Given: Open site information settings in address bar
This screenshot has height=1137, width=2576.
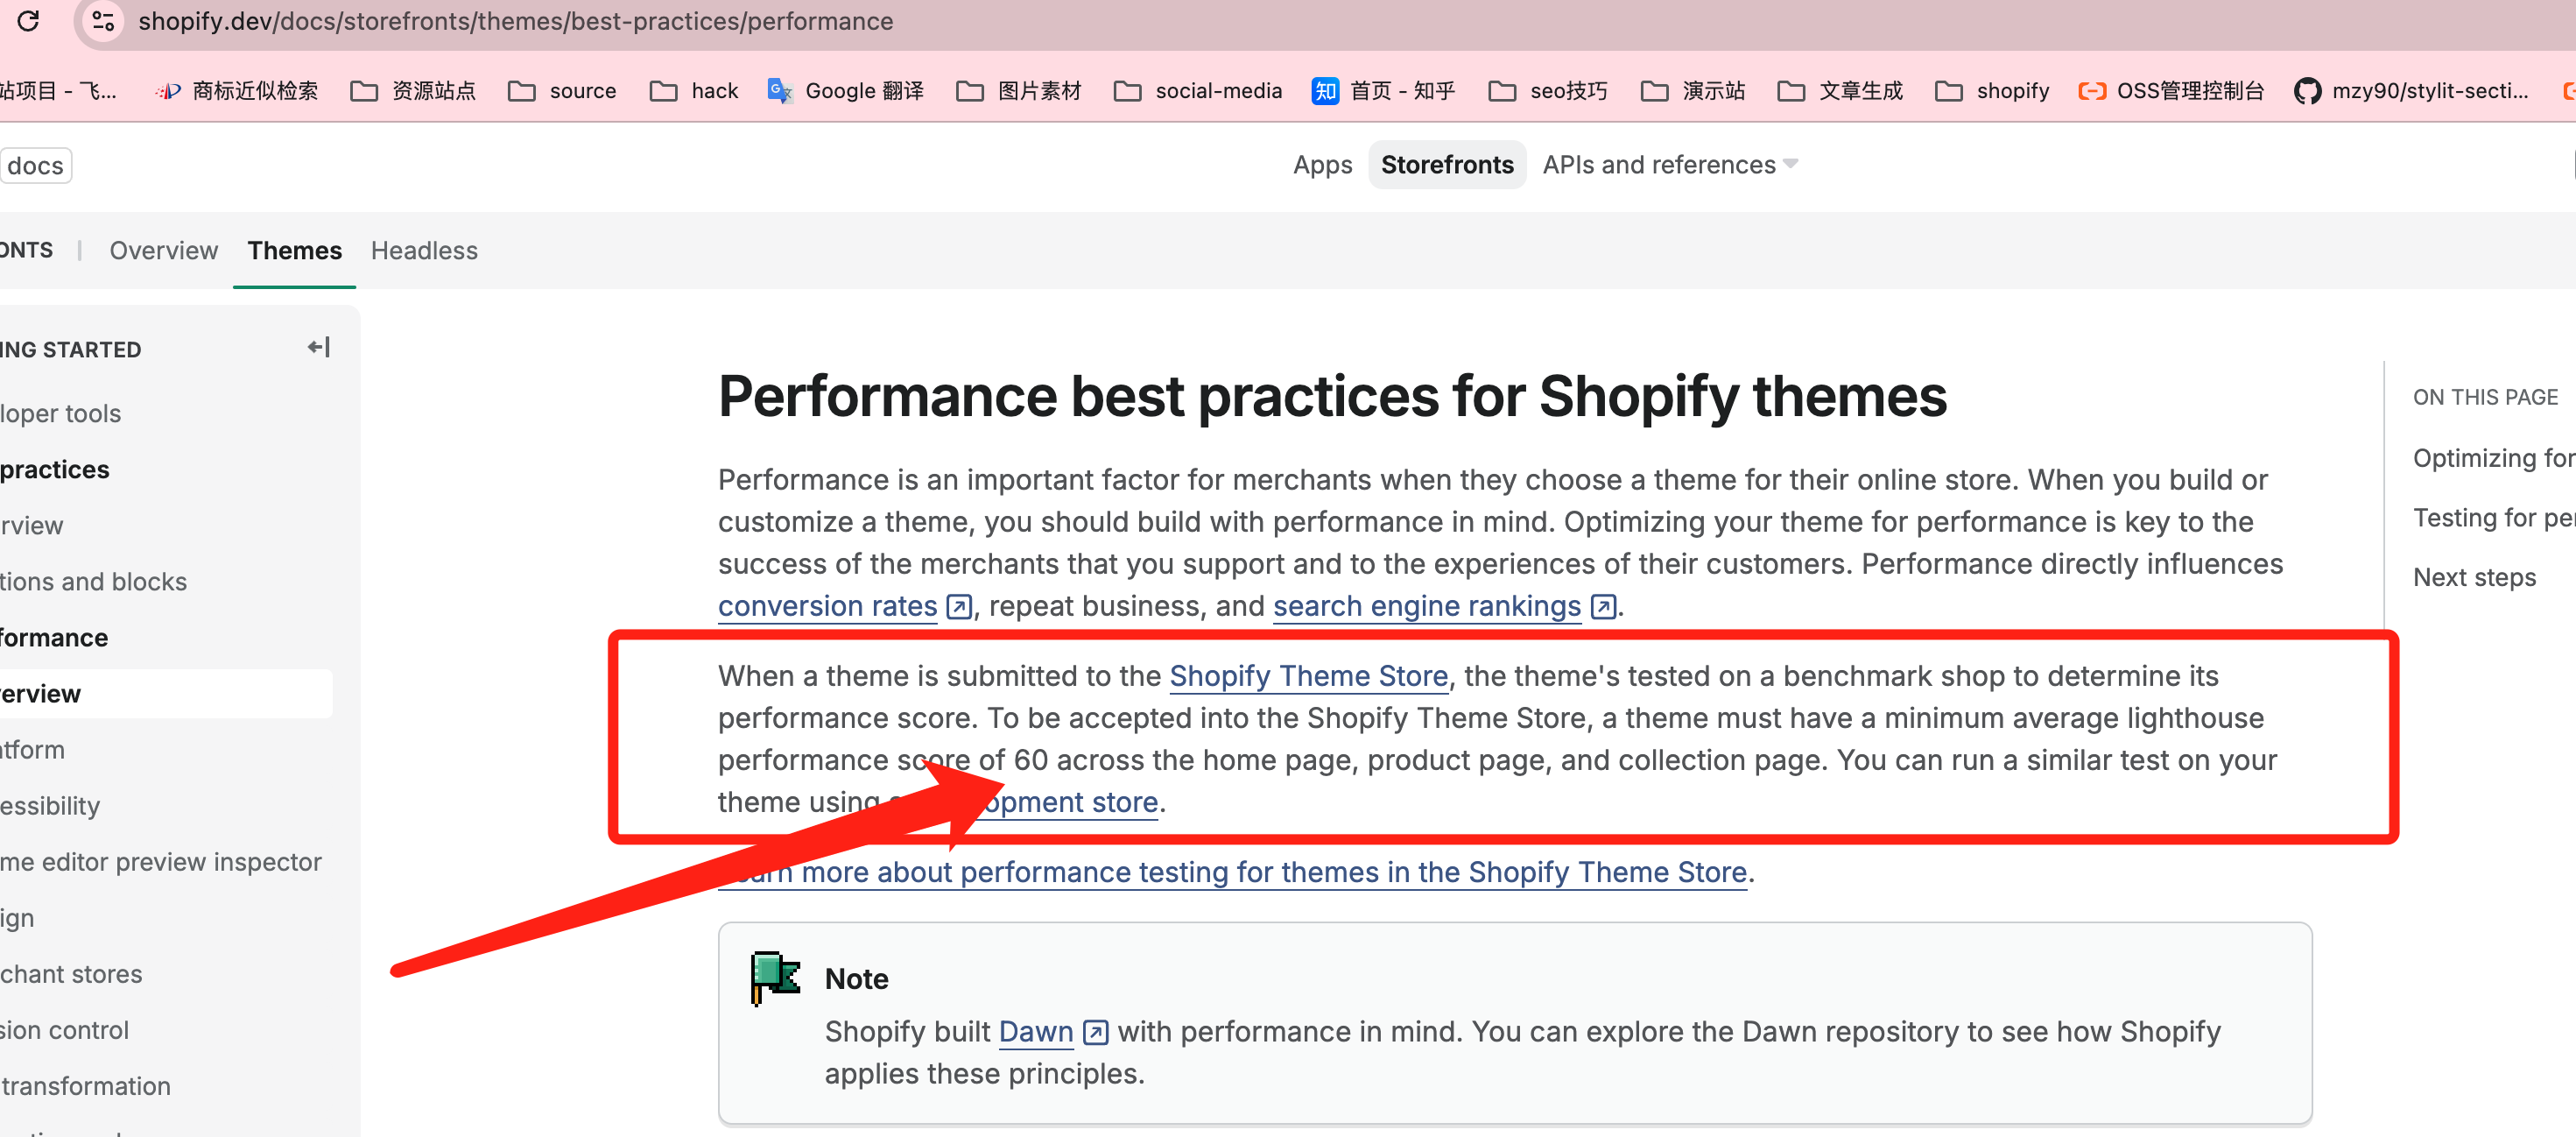Looking at the screenshot, I should tap(102, 21).
